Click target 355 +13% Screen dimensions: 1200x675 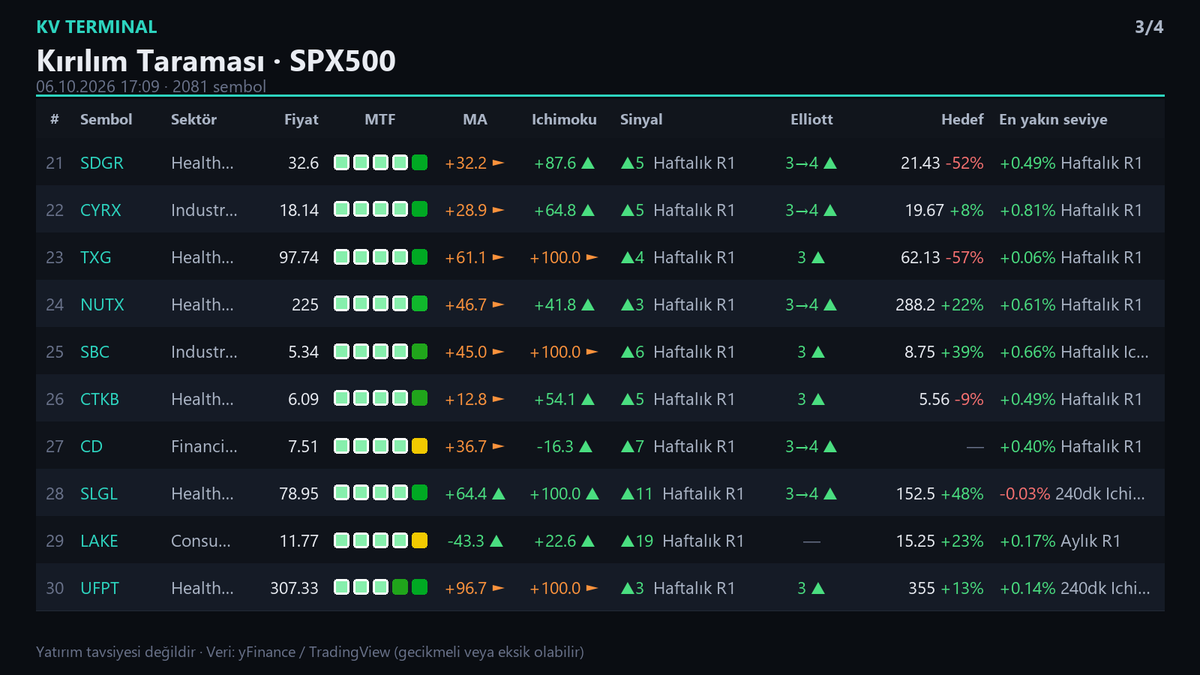[946, 588]
